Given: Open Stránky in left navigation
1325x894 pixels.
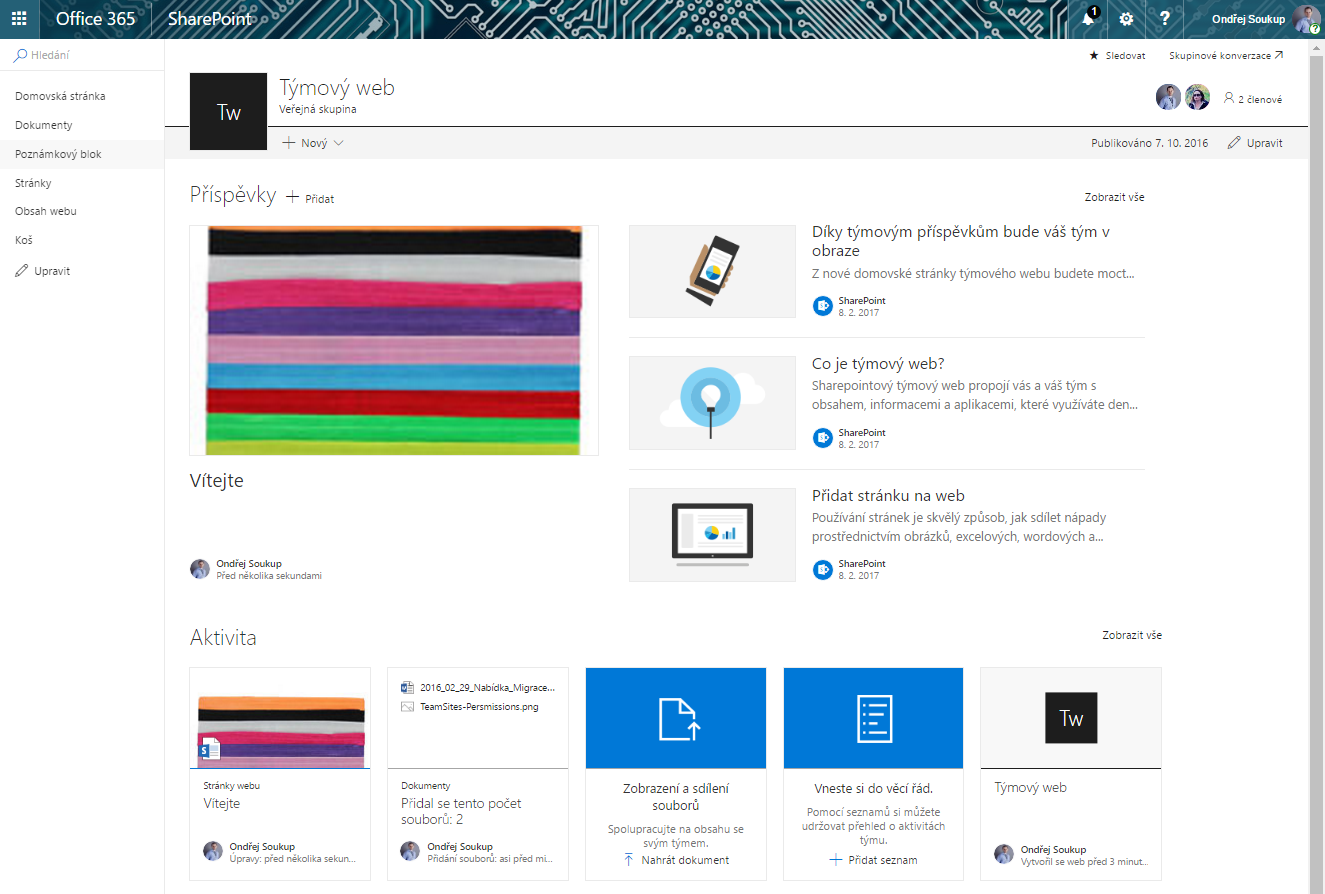Looking at the screenshot, I should click(x=33, y=183).
